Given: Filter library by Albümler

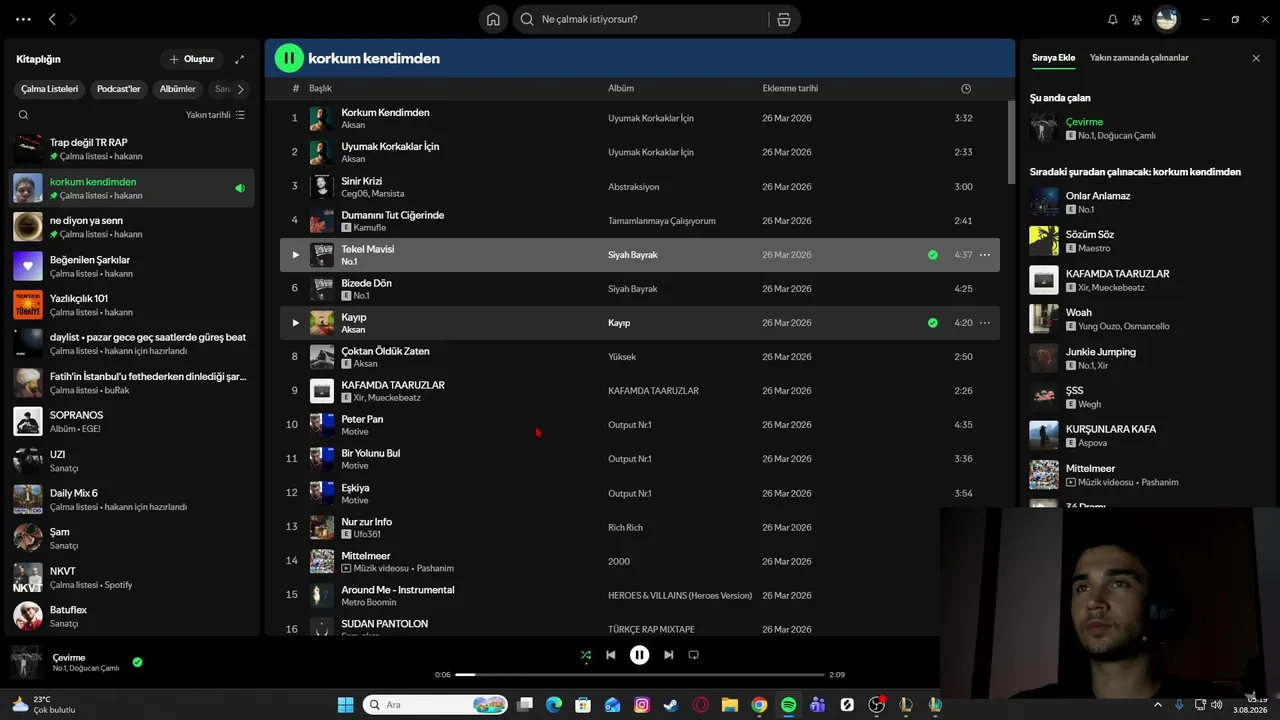Looking at the screenshot, I should coord(178,89).
